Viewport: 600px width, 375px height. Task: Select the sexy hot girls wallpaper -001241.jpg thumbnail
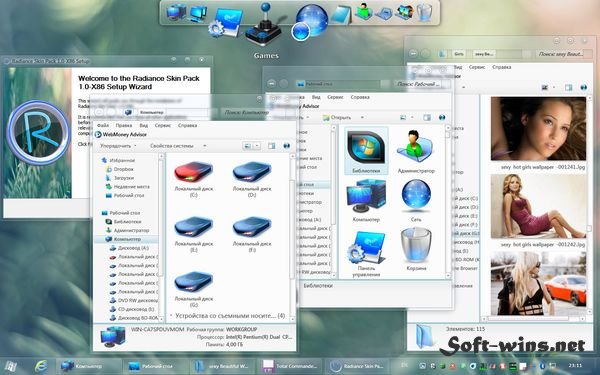pyautogui.click(x=538, y=129)
